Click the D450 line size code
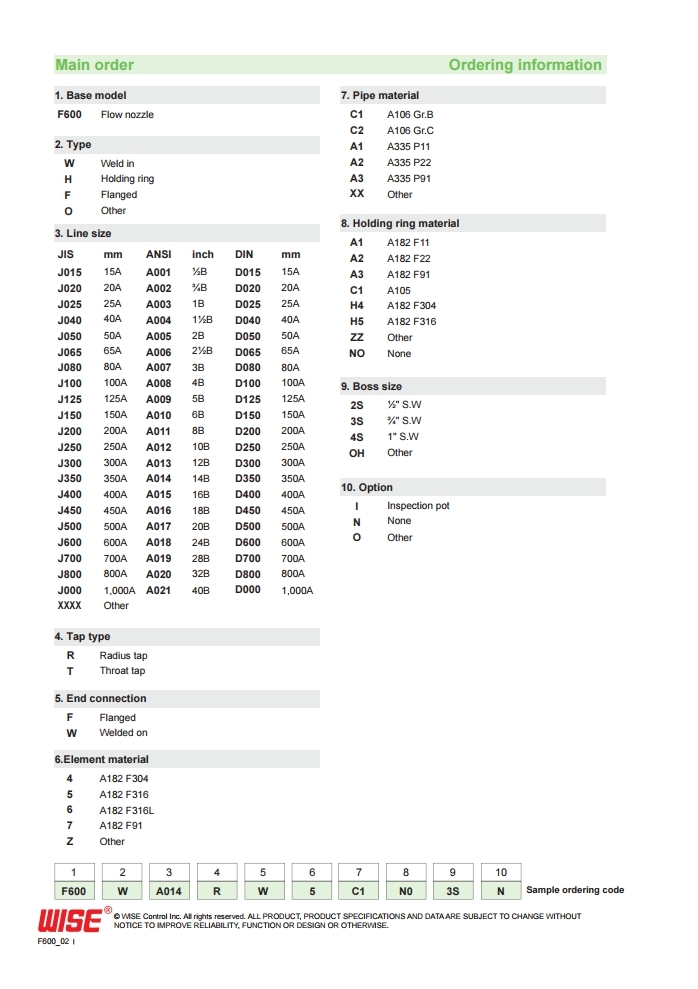Viewport: 698px width, 989px height. 248,511
